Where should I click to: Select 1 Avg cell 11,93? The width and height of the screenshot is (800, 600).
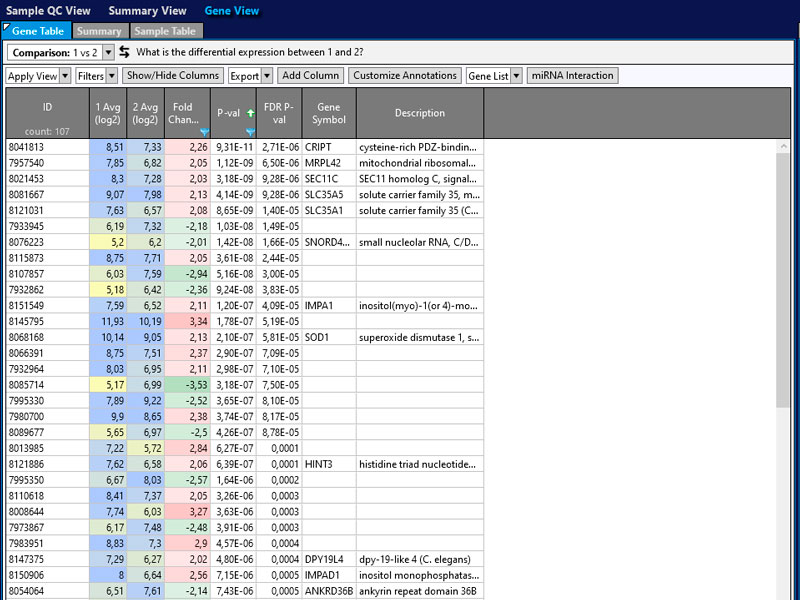coord(108,321)
